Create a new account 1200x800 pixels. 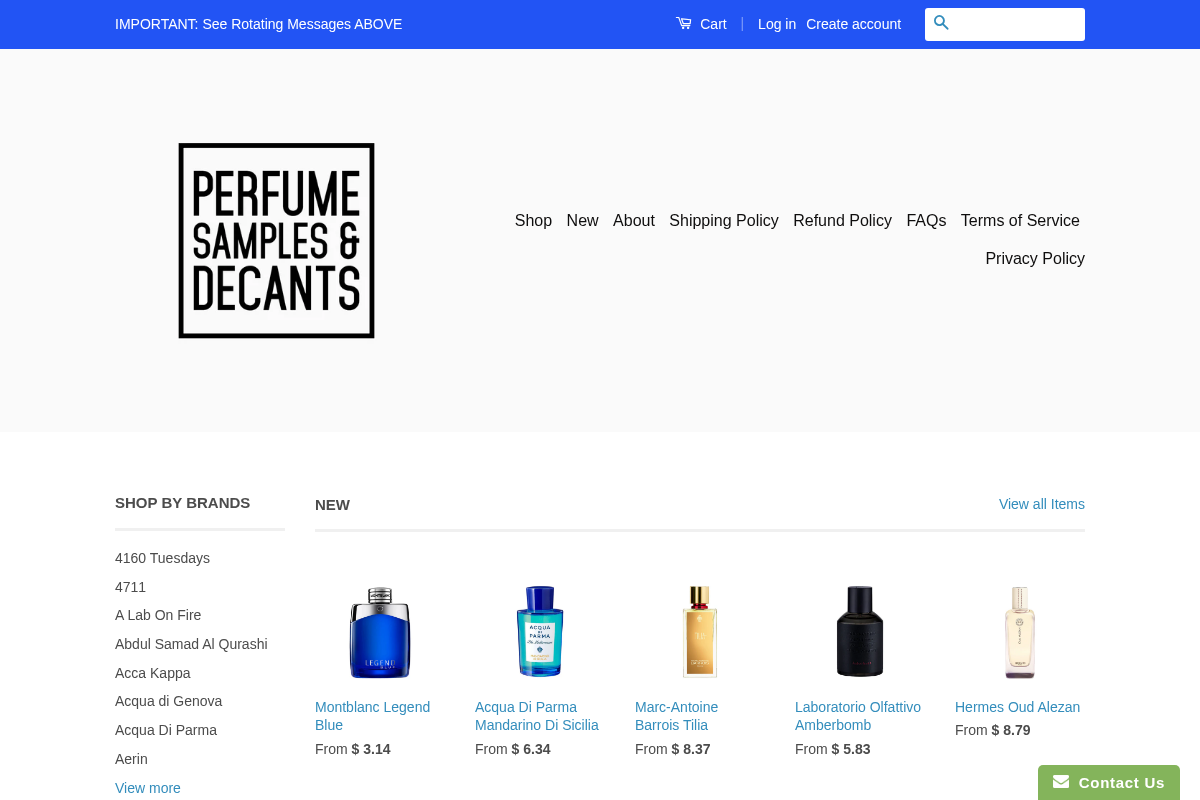(853, 23)
